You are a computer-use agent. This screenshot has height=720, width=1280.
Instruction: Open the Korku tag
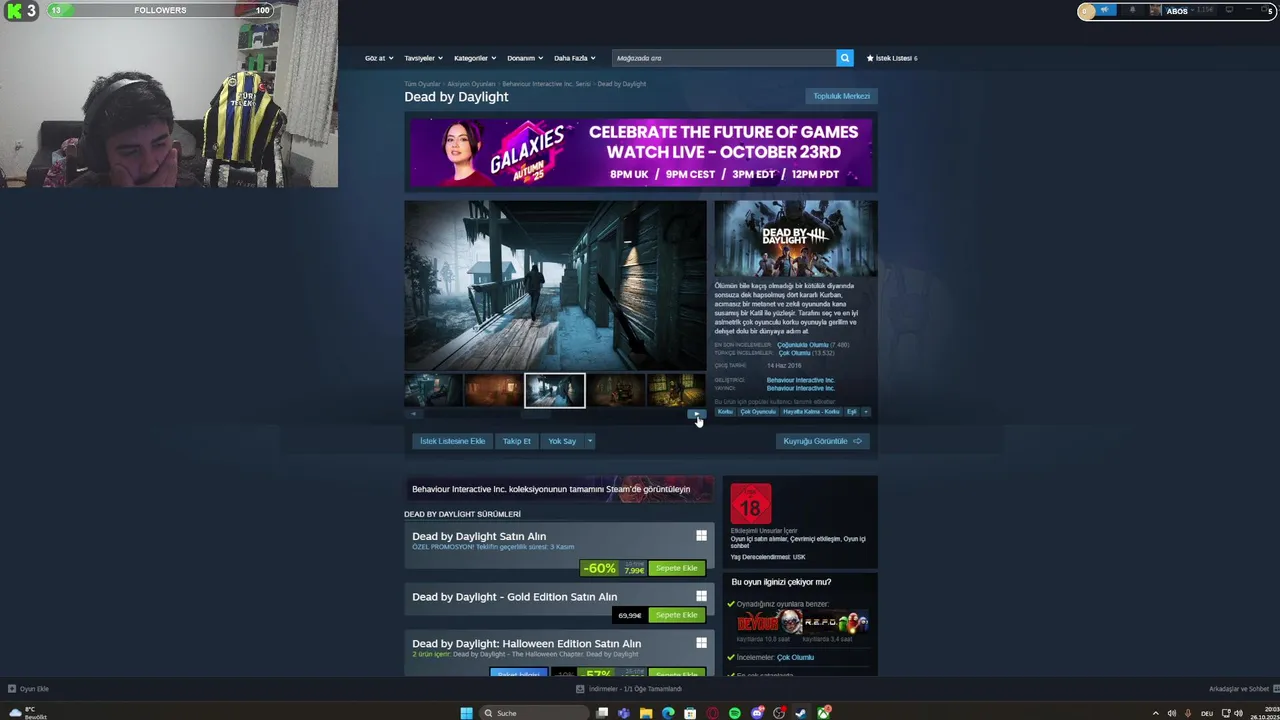click(725, 412)
